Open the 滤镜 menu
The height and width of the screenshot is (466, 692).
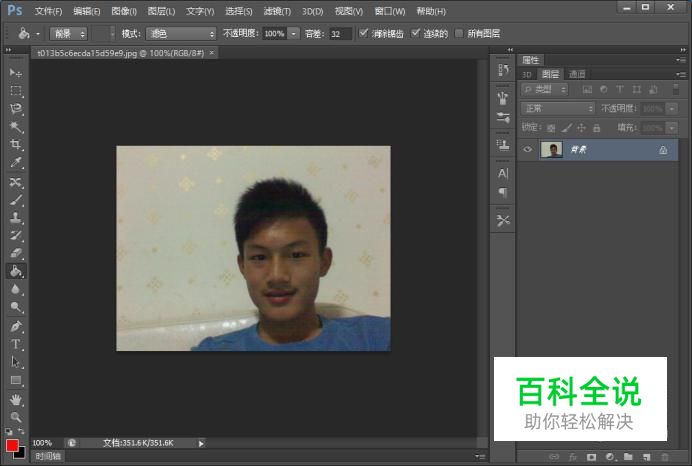[277, 11]
